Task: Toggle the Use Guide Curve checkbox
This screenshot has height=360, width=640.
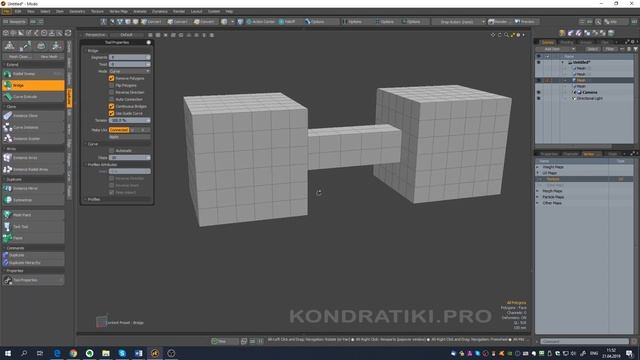Action: (x=111, y=113)
